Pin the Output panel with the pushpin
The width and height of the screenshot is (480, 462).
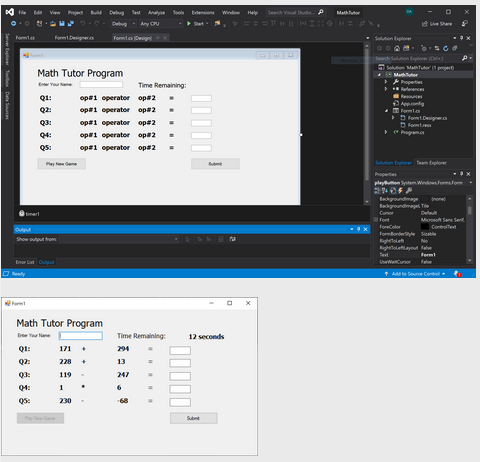coord(359,229)
